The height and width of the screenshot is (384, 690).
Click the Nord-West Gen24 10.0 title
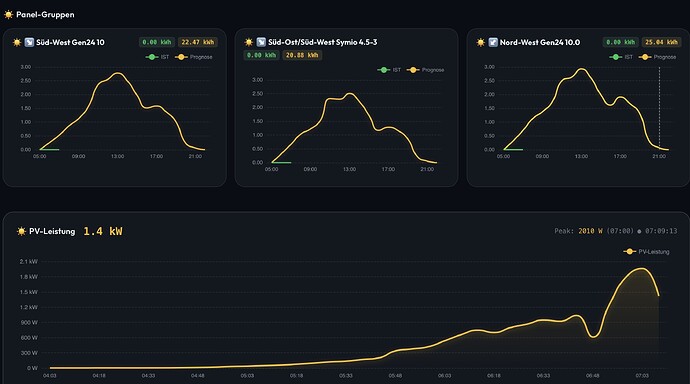(540, 42)
